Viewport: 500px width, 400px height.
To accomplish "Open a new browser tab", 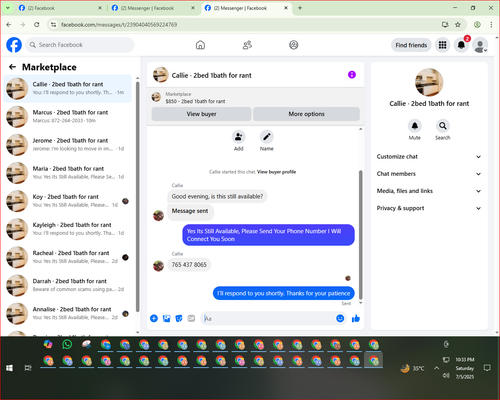I will coord(300,8).
